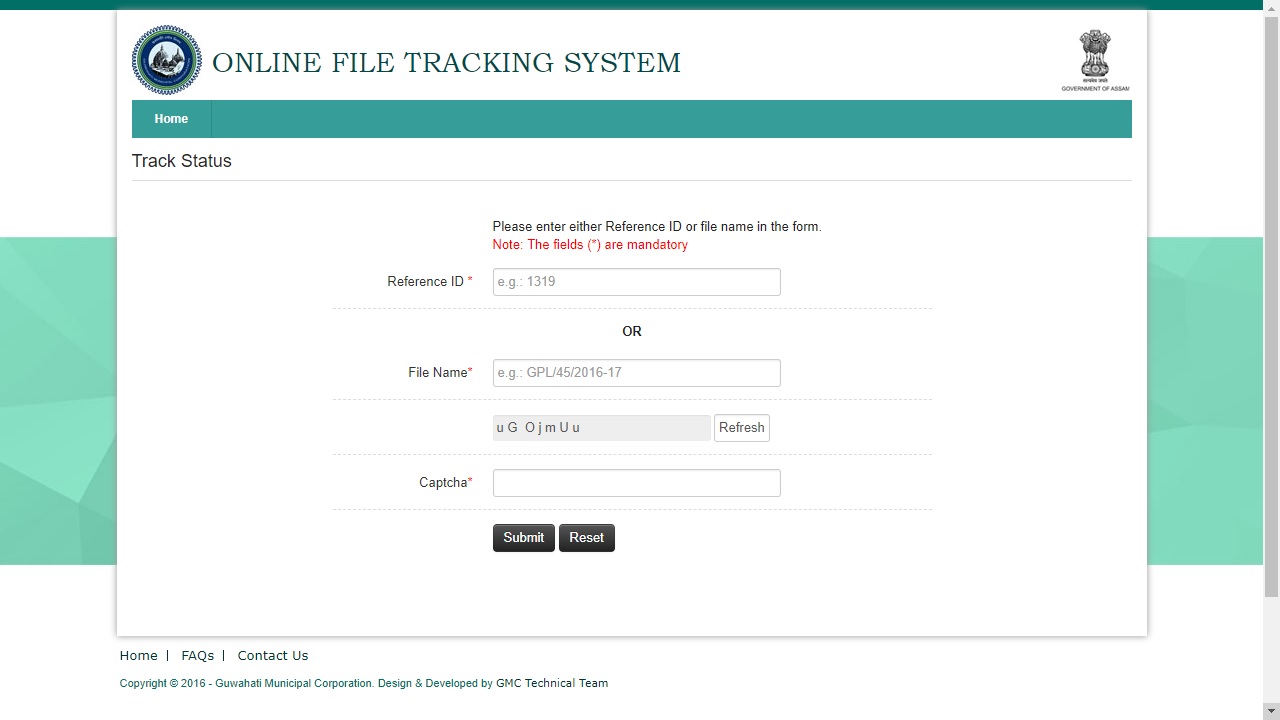Open the FAQs footer link
This screenshot has width=1280, height=720.
tap(197, 656)
